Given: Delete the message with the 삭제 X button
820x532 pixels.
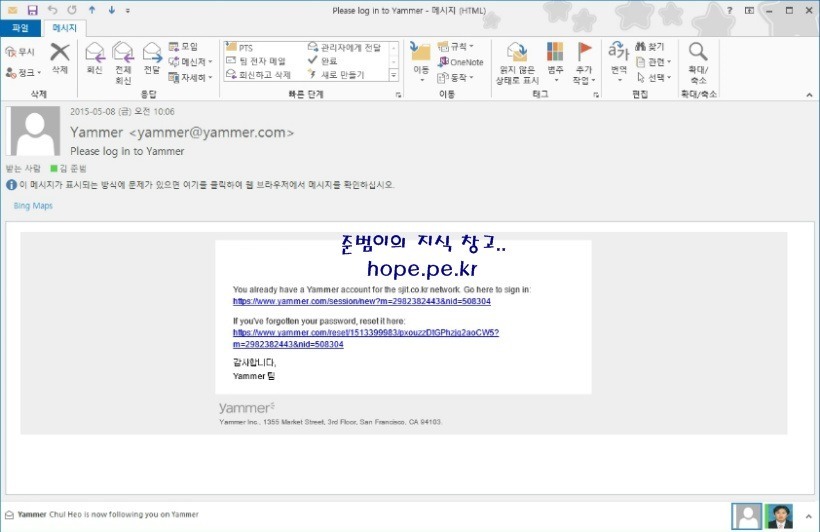Looking at the screenshot, I should click(60, 58).
